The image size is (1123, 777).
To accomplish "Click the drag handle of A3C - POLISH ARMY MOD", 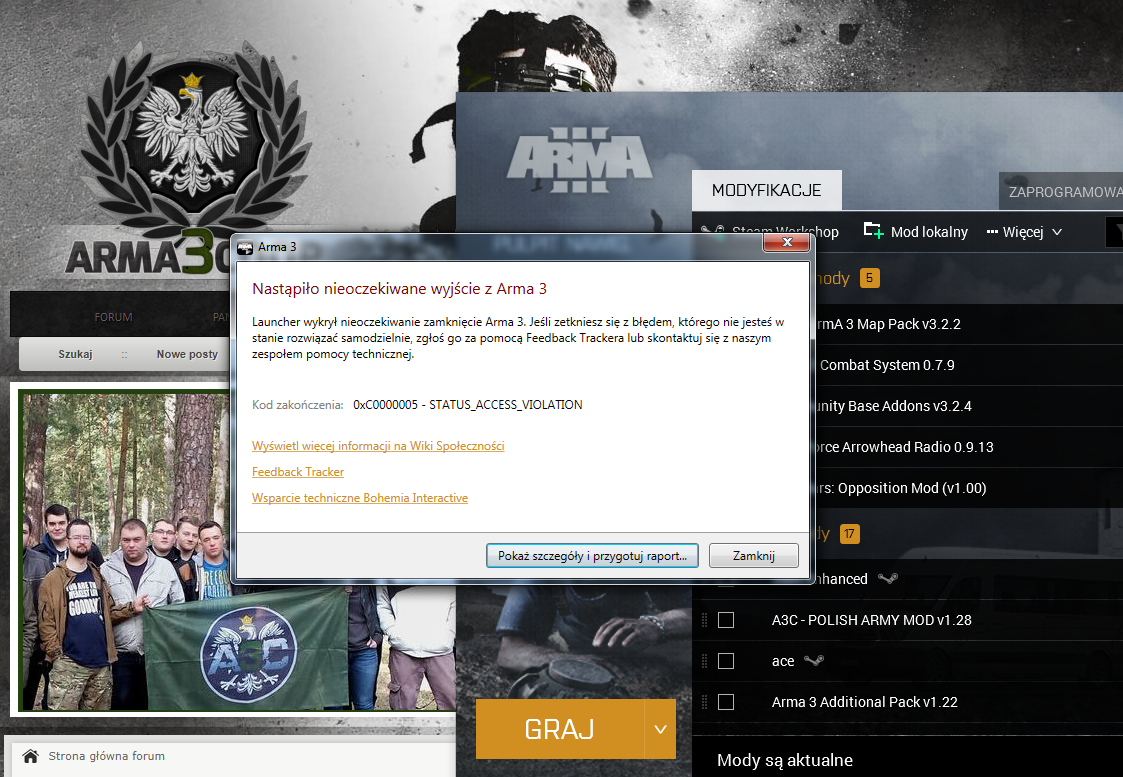I will pos(705,620).
